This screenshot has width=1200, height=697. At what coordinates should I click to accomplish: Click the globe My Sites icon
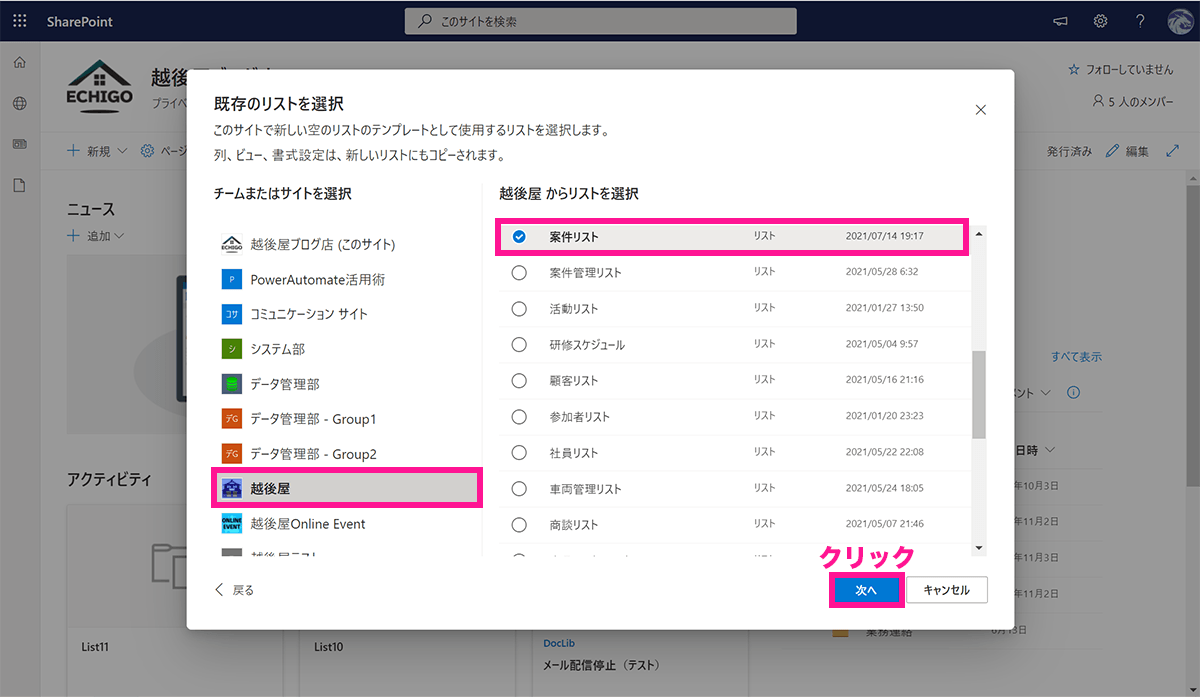point(19,103)
